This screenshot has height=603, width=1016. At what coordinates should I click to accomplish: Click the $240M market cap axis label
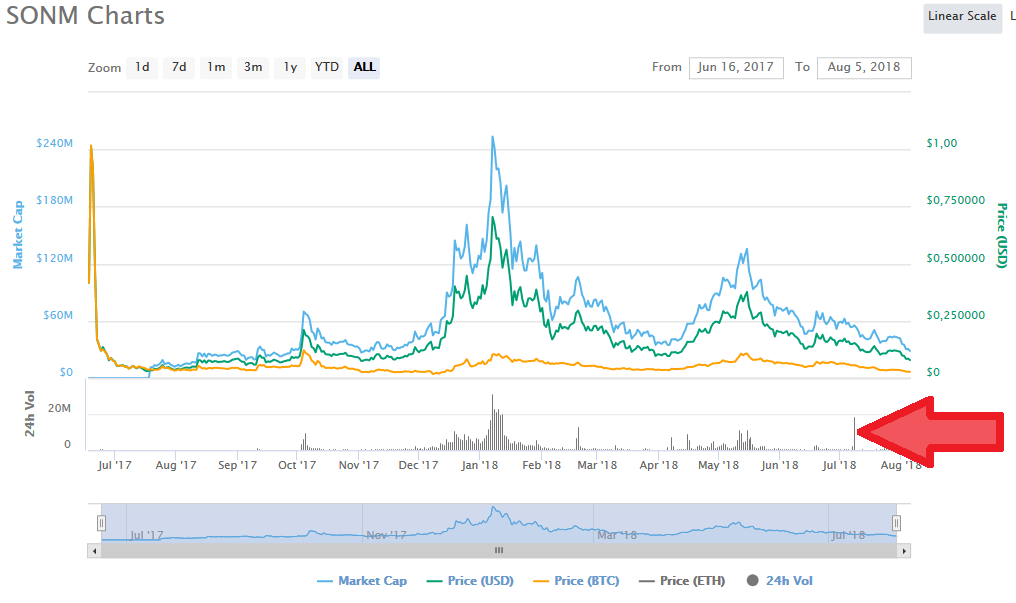(54, 143)
